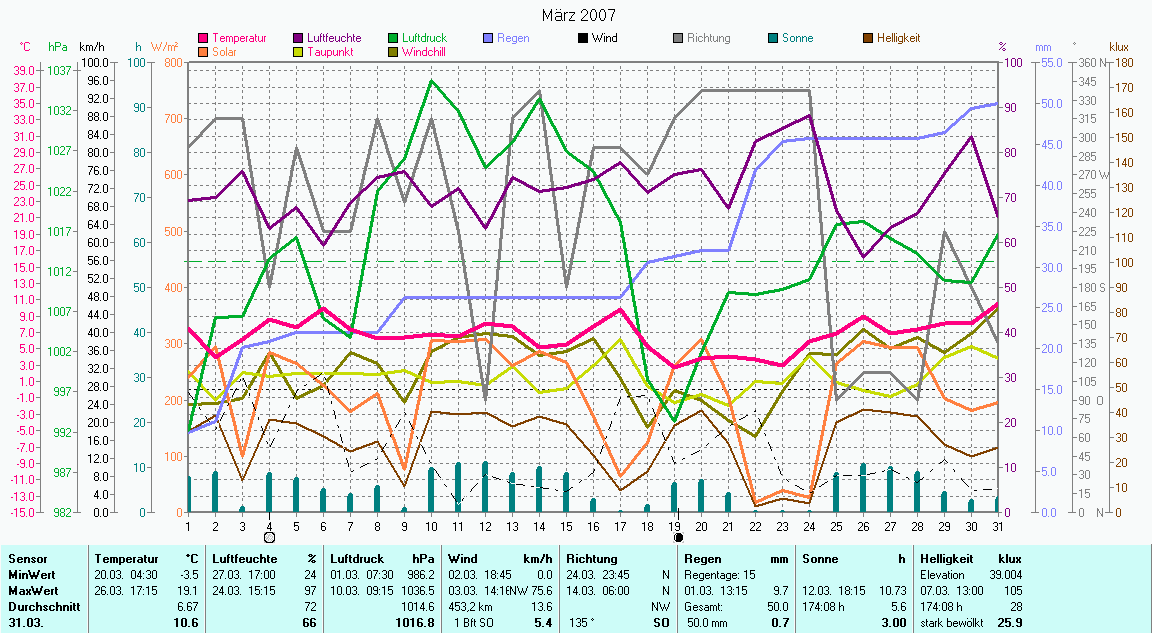
Task: Click the pink Temperatur legend swatch
Action: click(x=205, y=38)
